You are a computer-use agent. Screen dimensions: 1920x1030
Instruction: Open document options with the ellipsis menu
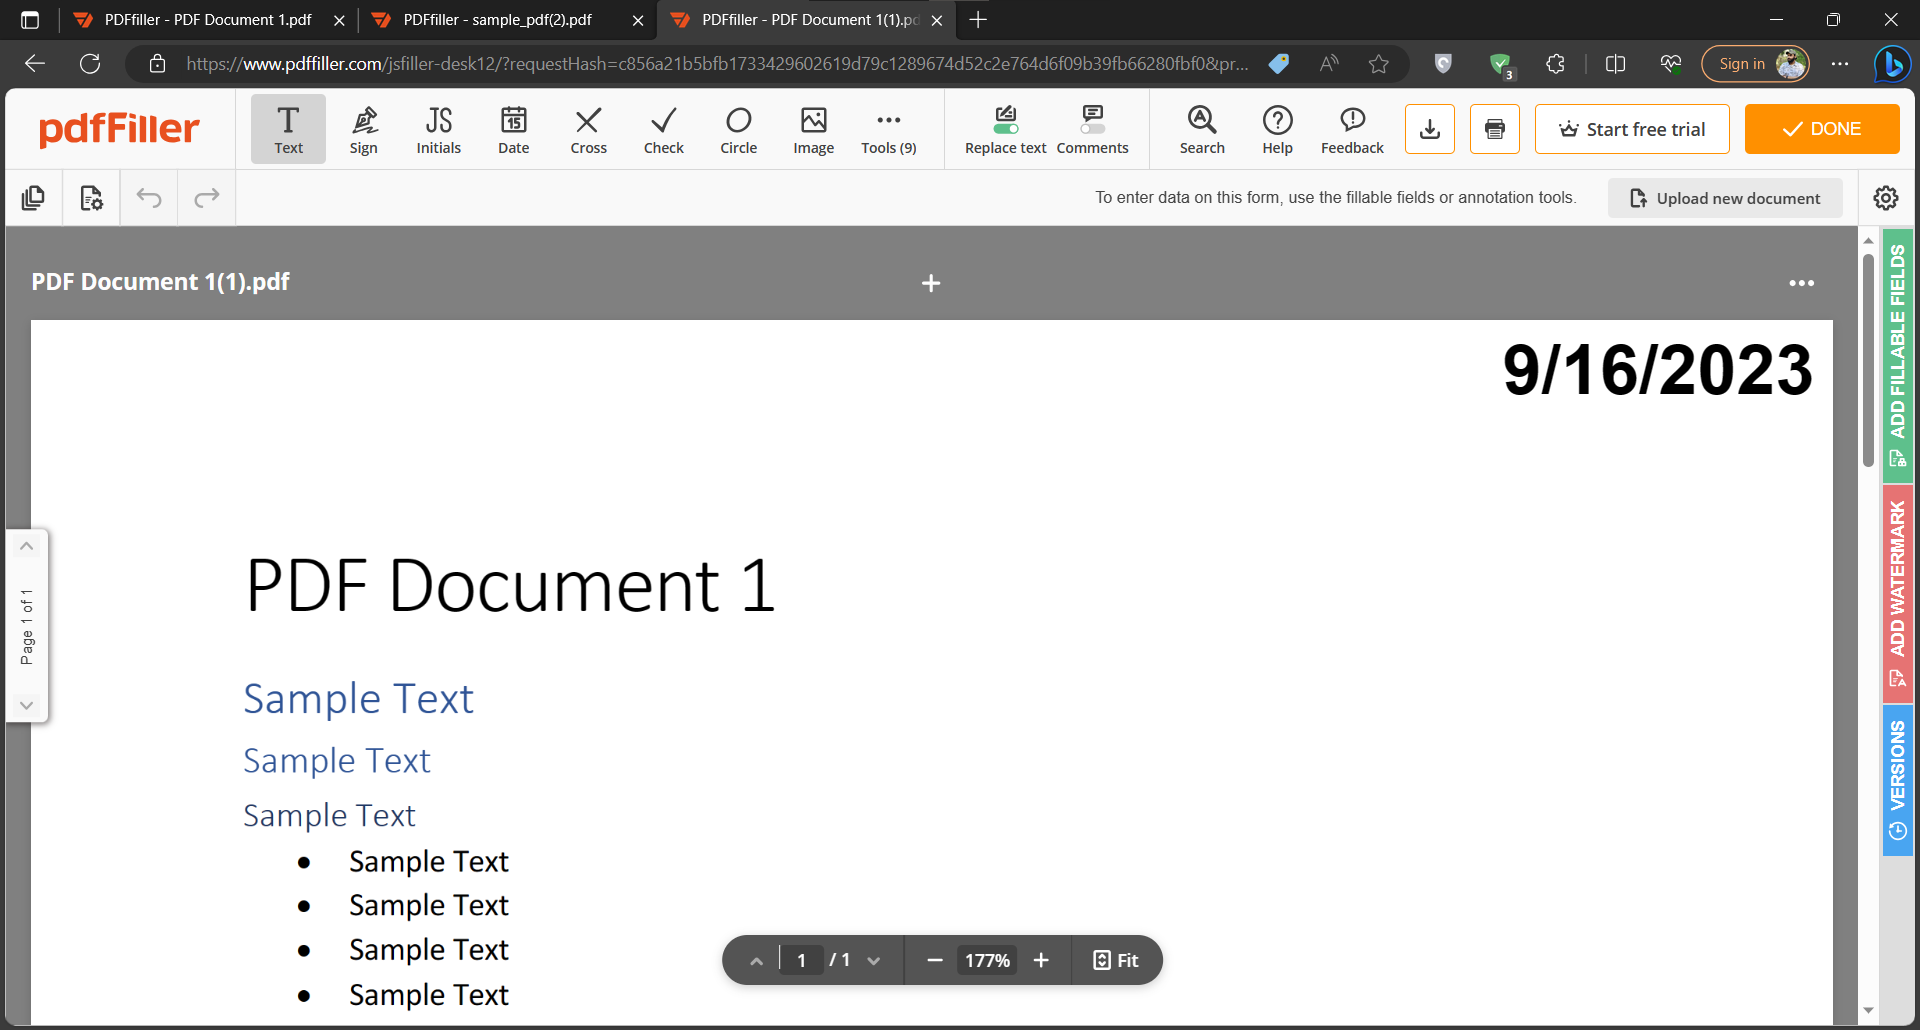pyautogui.click(x=1801, y=283)
